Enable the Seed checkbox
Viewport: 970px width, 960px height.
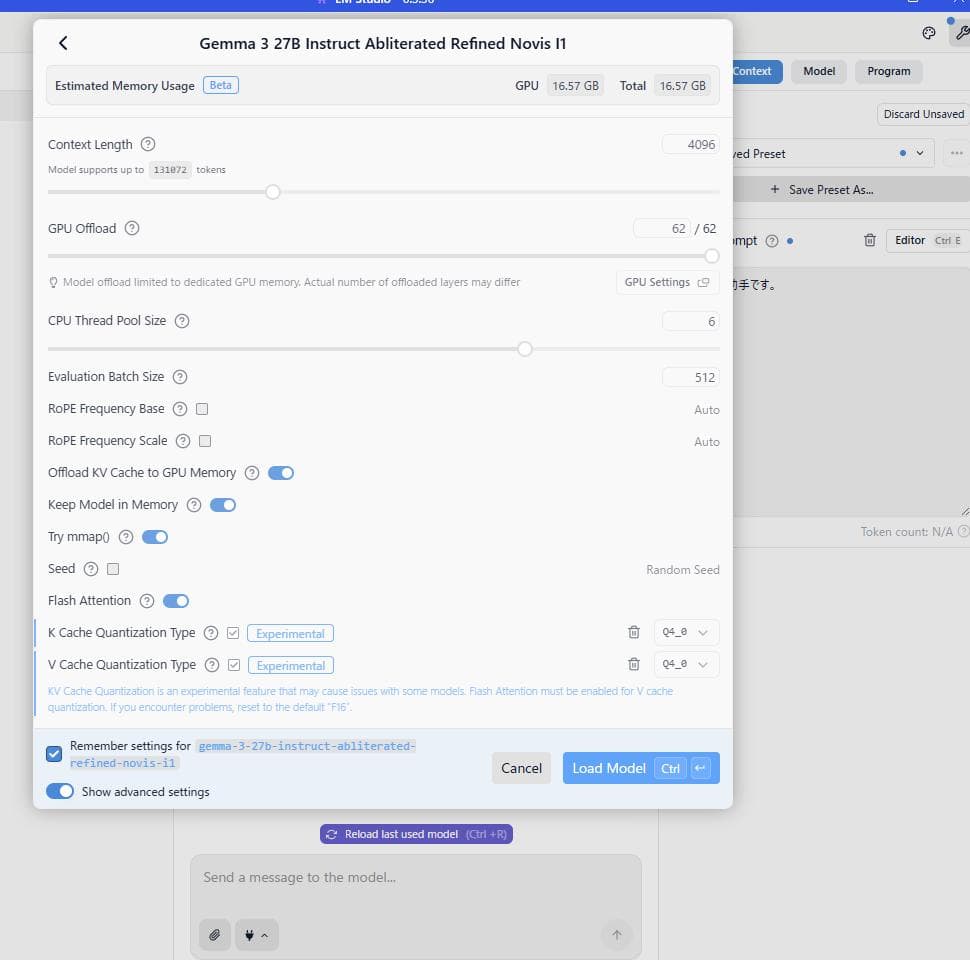tap(113, 569)
